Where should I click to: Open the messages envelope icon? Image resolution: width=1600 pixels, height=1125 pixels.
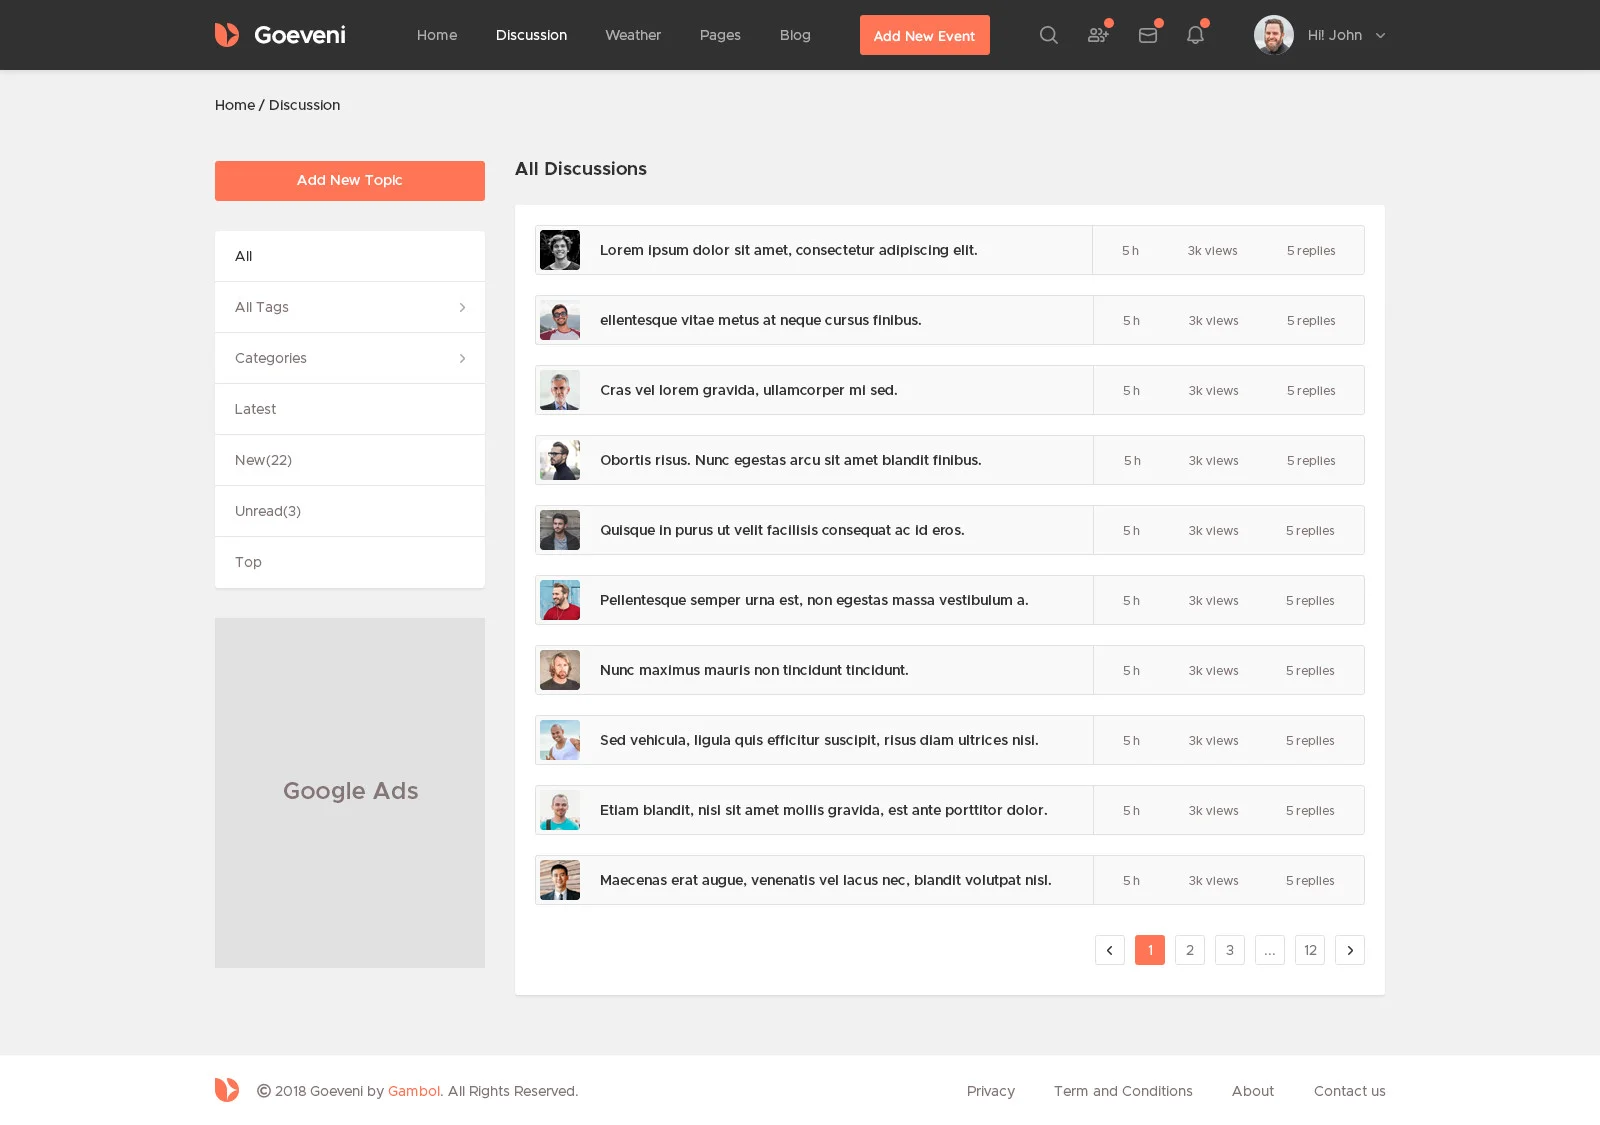pos(1147,35)
